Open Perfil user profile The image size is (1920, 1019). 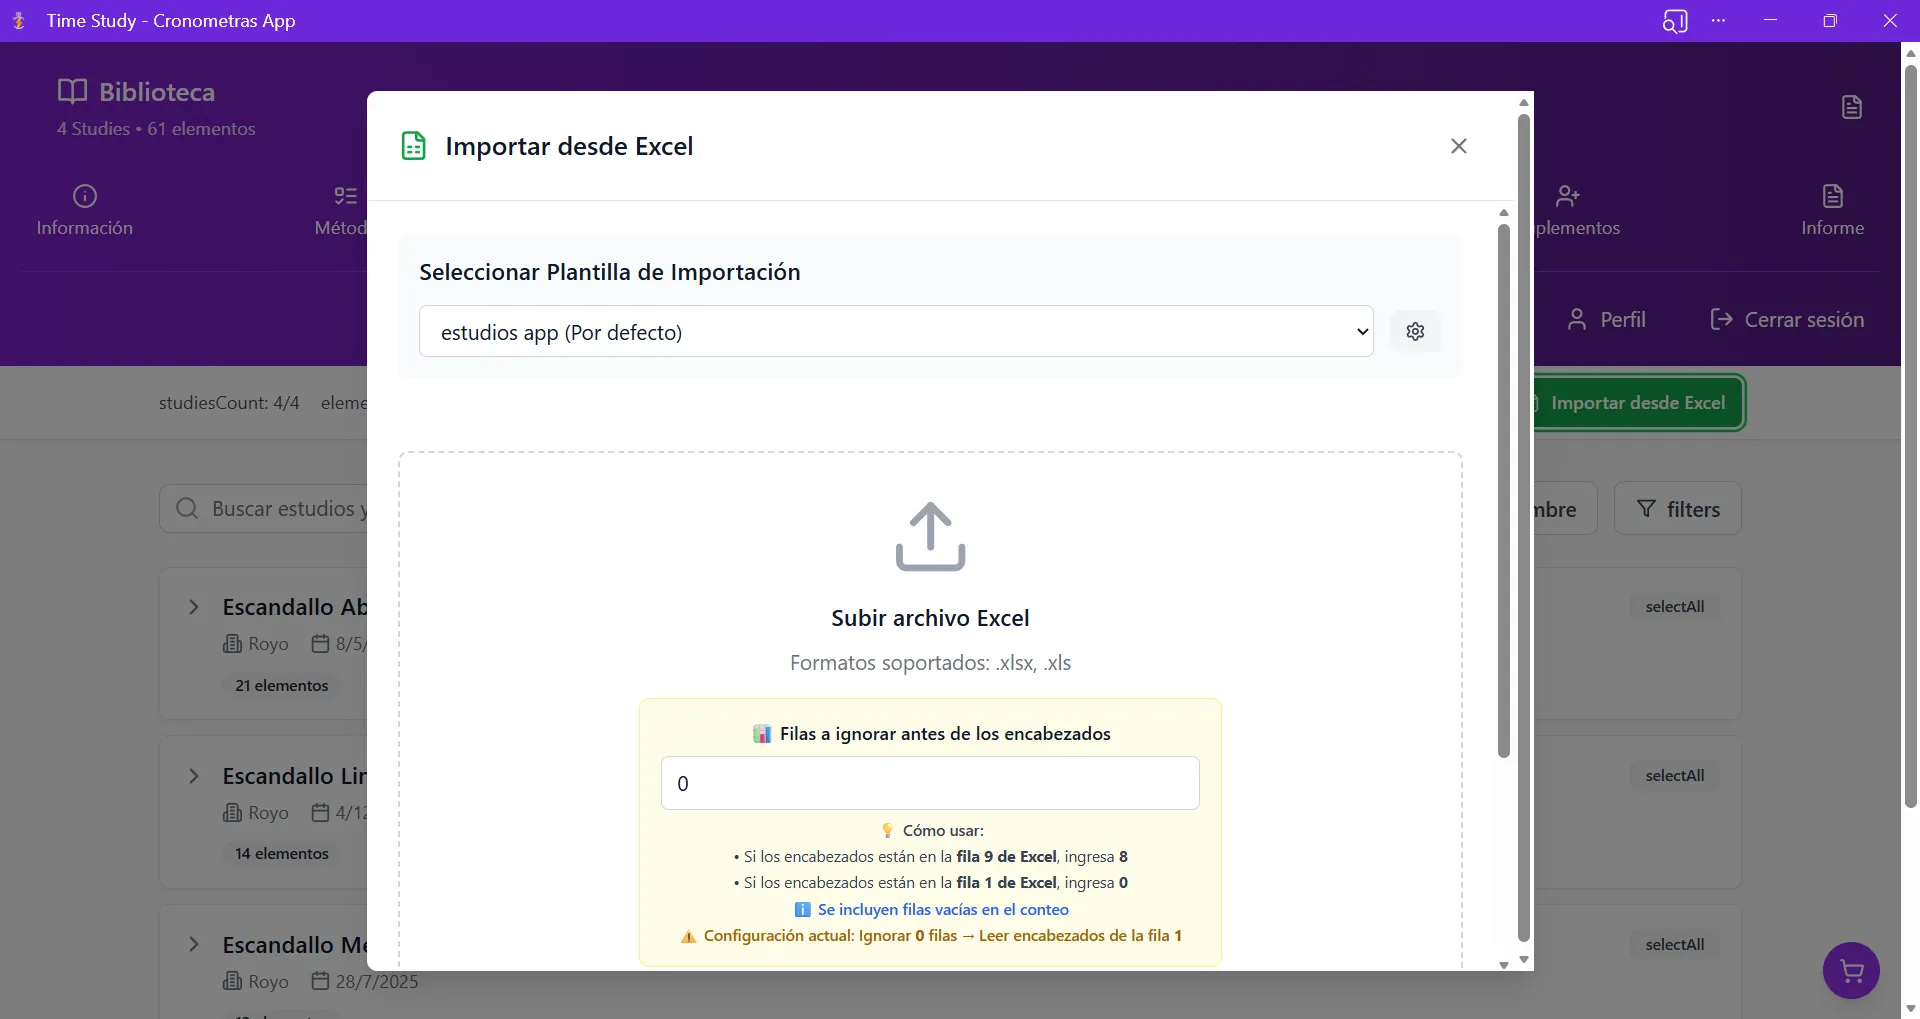pos(1606,320)
